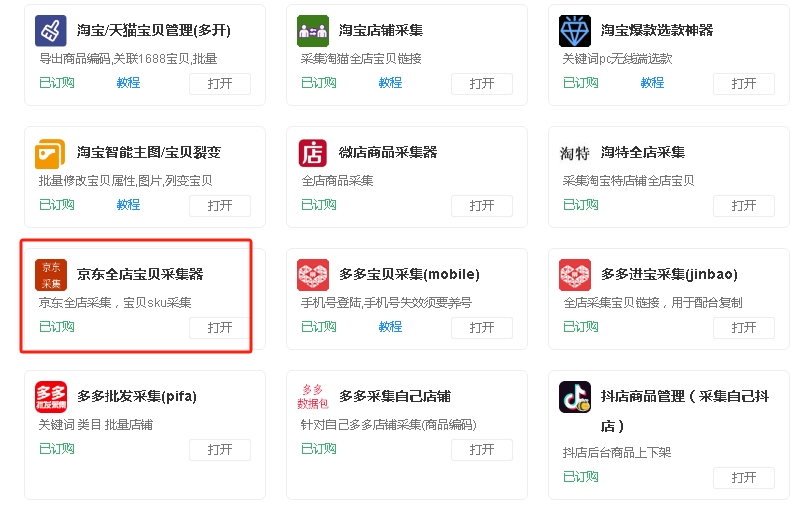
Task: Open 教程 for 淘宝爆款选款神器
Action: click(652, 83)
